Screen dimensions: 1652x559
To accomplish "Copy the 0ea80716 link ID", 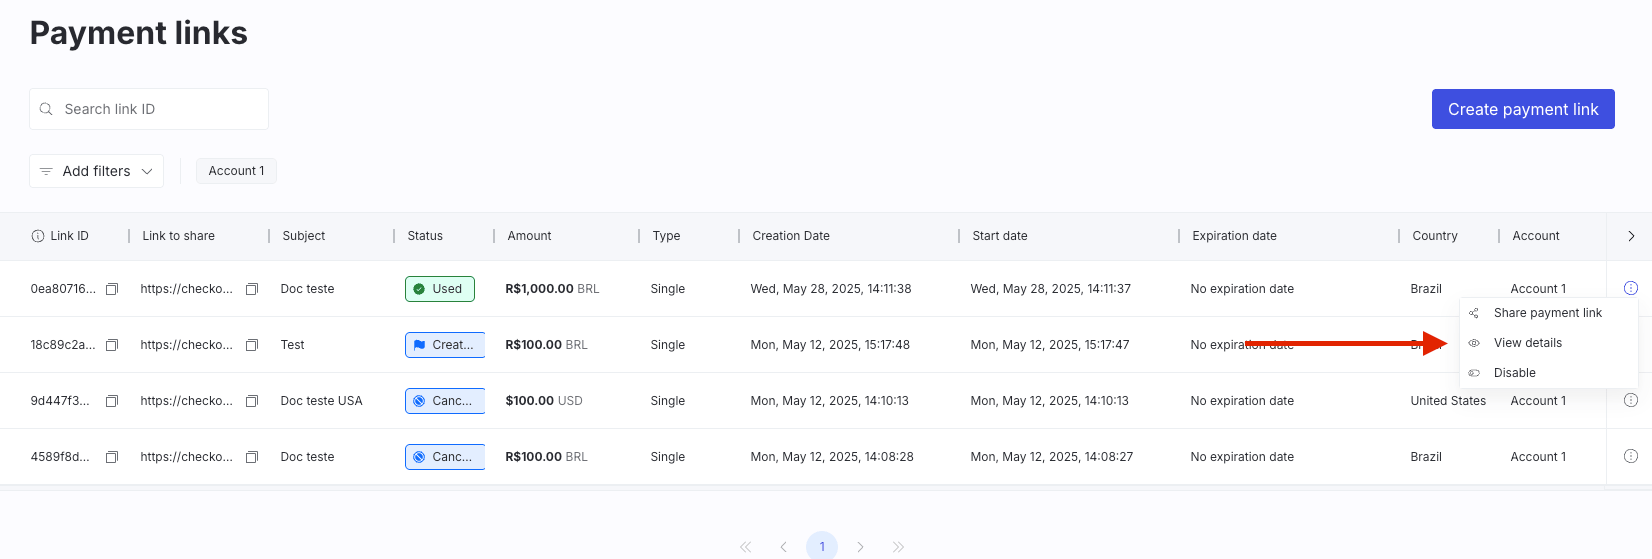I will click(x=112, y=289).
